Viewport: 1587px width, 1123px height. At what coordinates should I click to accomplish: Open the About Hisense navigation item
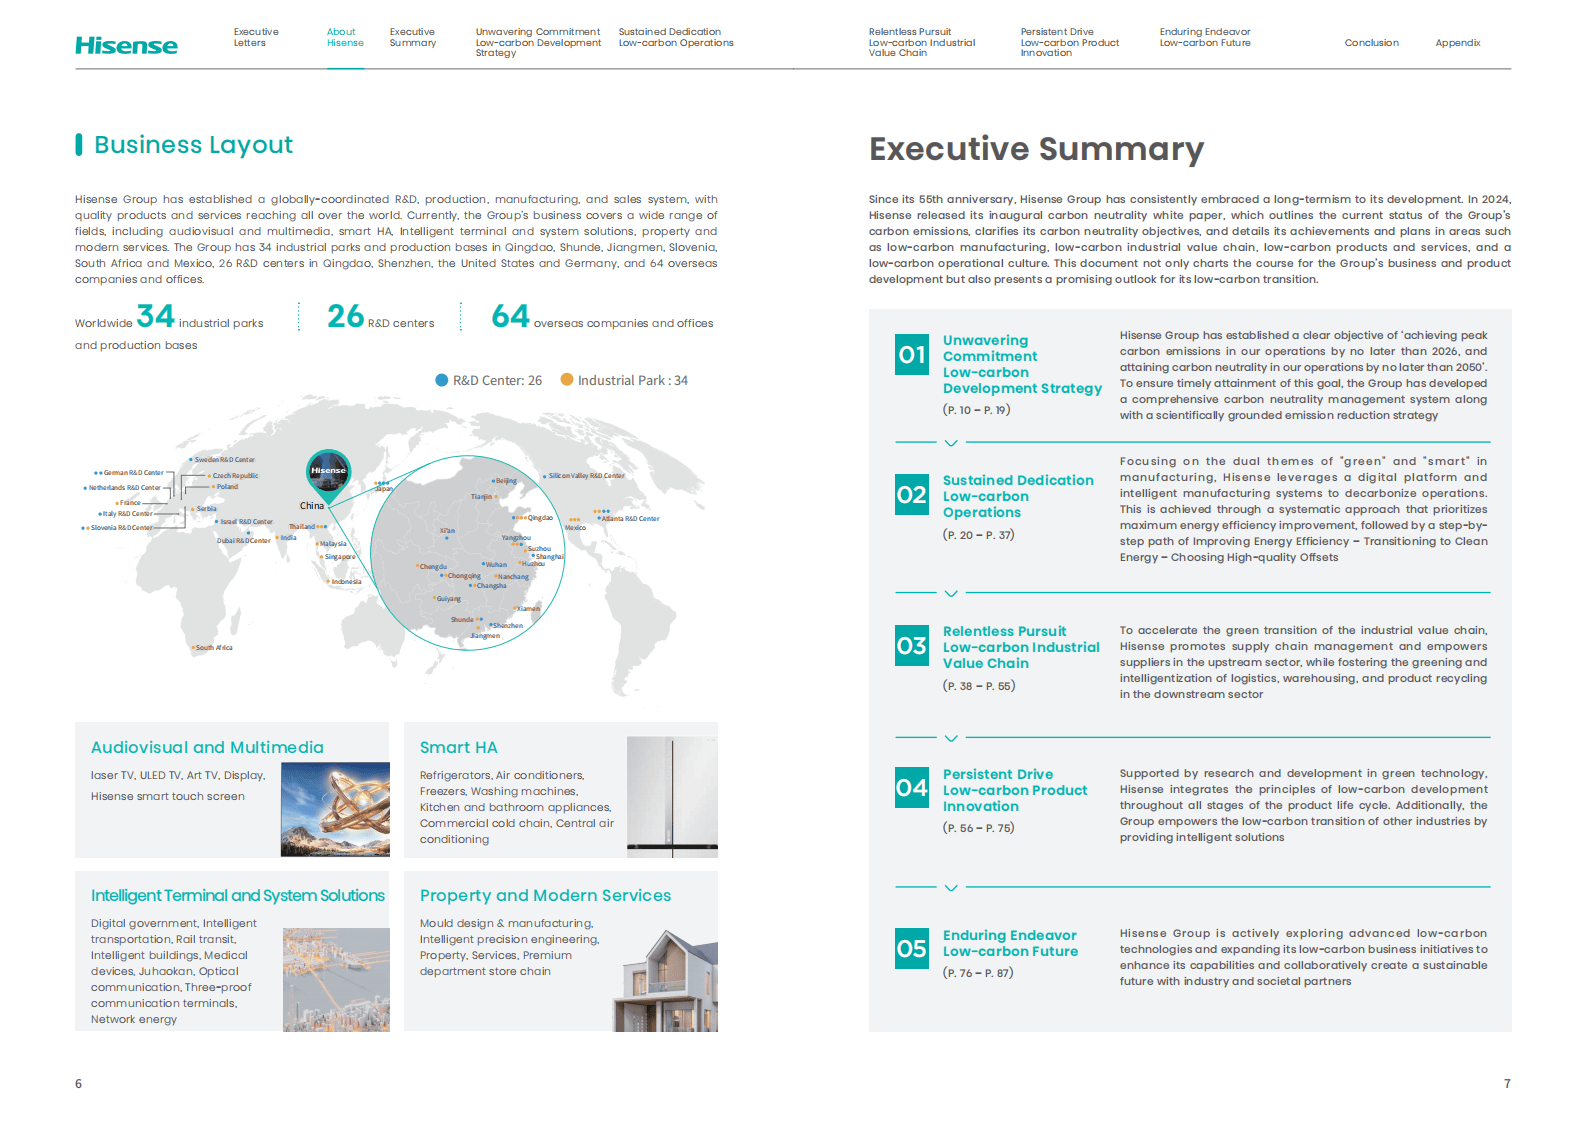pos(345,37)
